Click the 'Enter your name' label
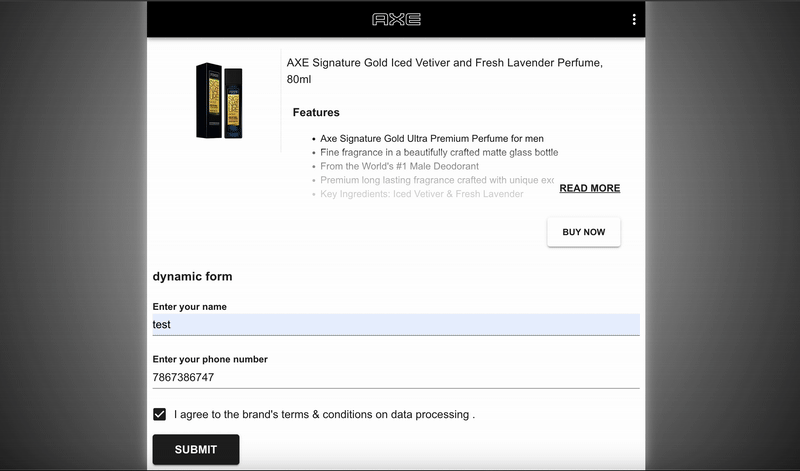This screenshot has width=800, height=471. [x=189, y=307]
